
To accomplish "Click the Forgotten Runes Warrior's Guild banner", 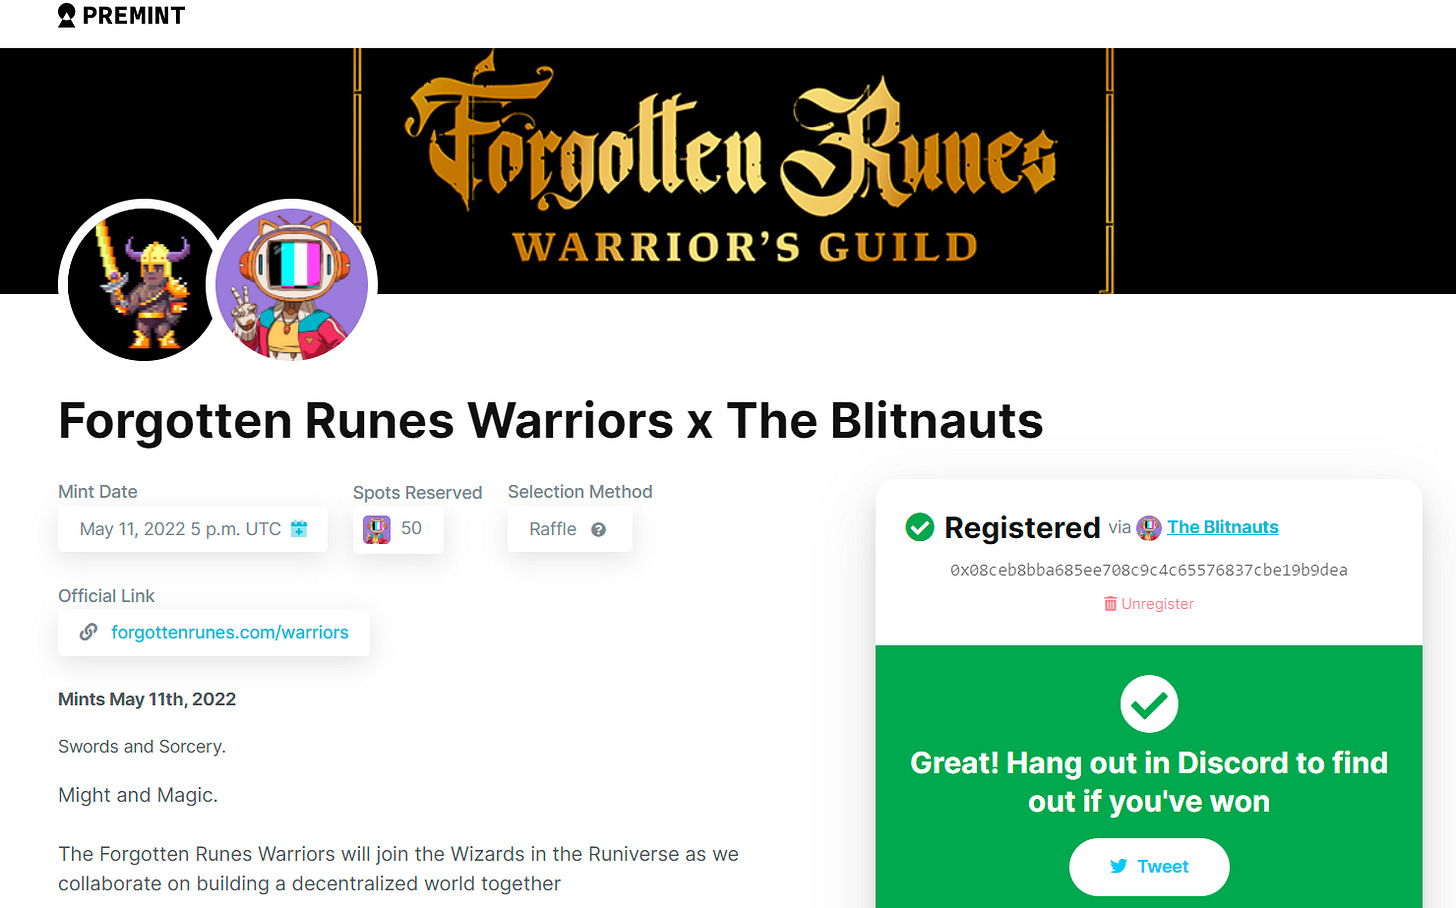I will coord(733,171).
